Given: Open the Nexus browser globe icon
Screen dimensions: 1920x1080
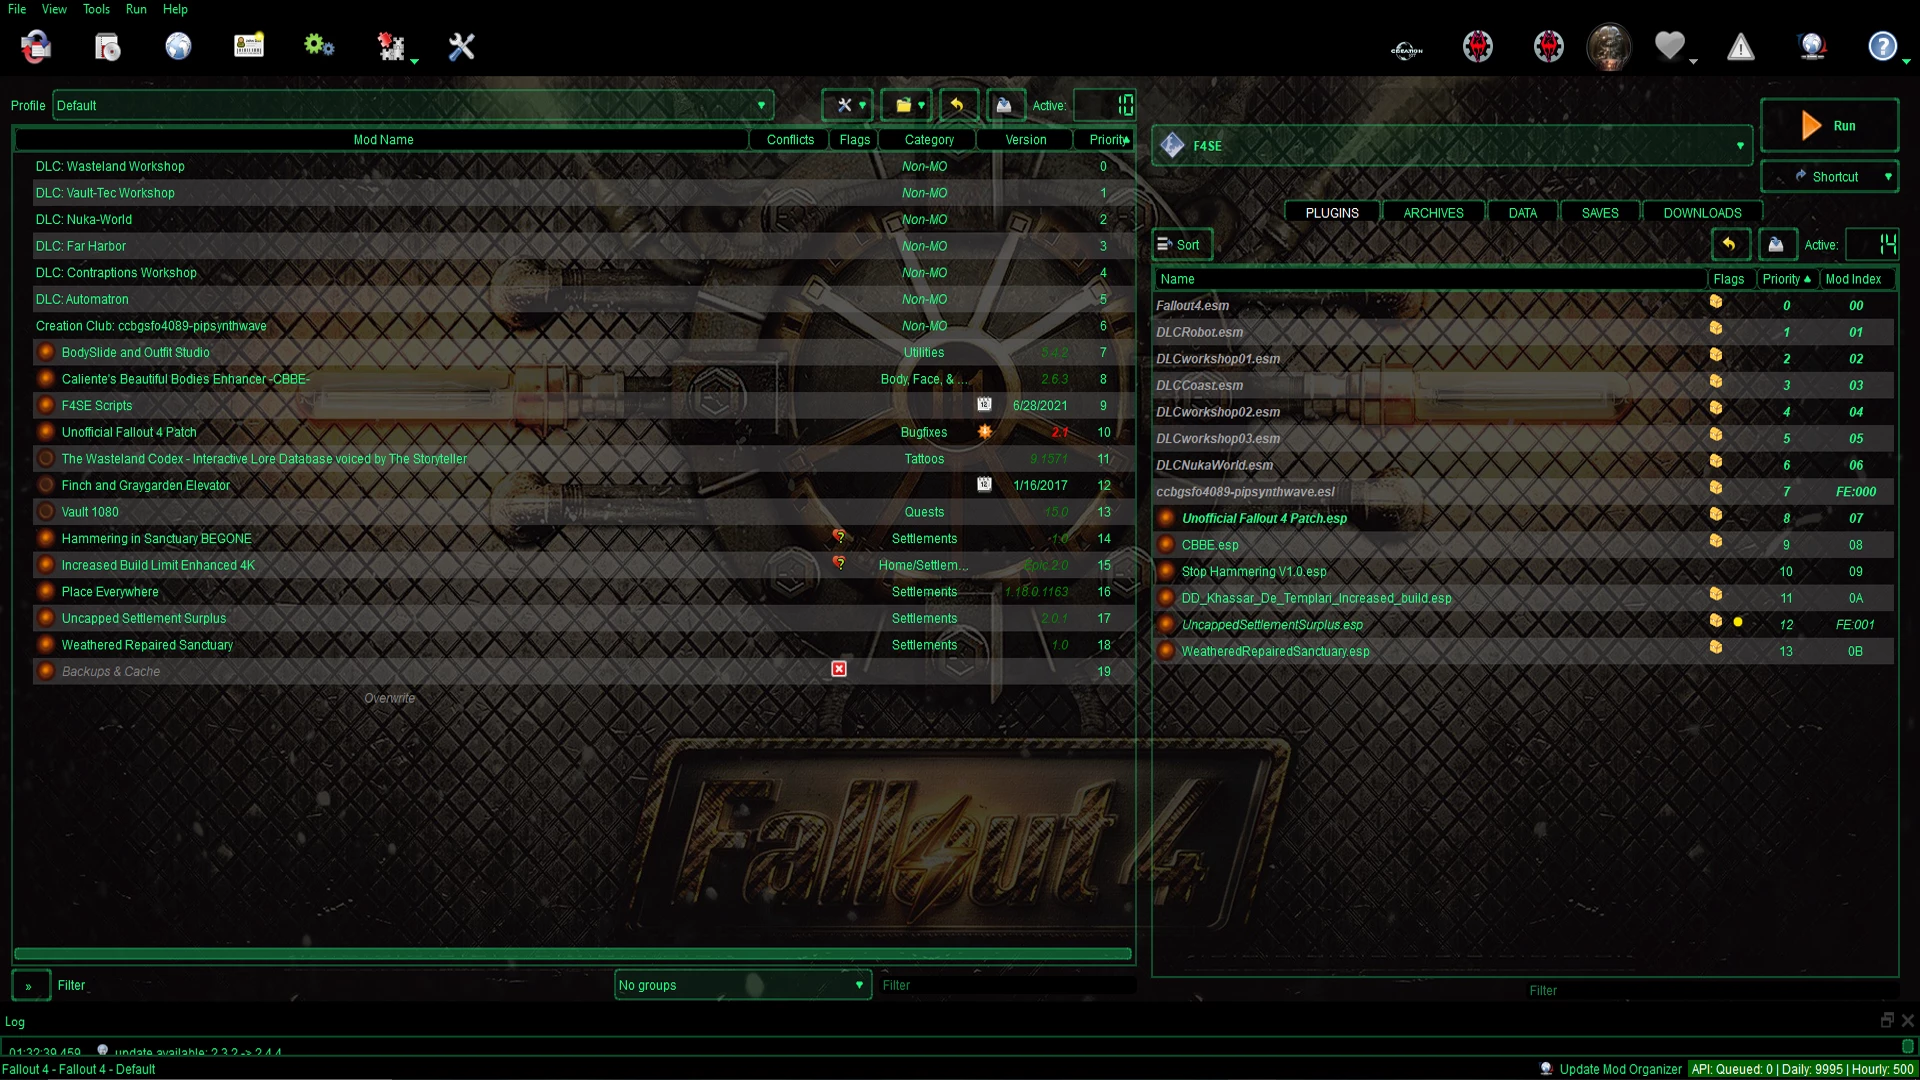Looking at the screenshot, I should pyautogui.click(x=178, y=46).
